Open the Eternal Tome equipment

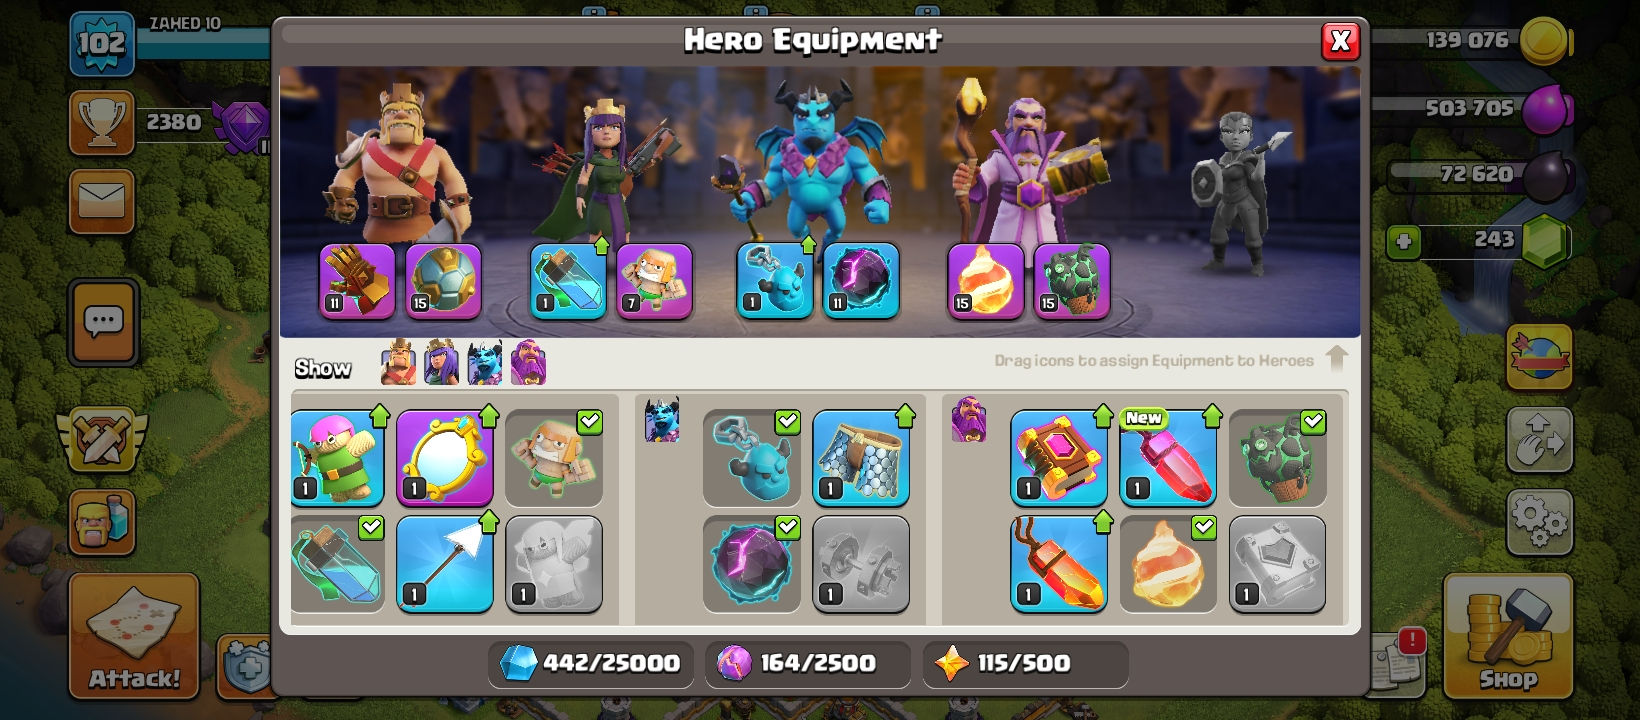pos(1058,458)
